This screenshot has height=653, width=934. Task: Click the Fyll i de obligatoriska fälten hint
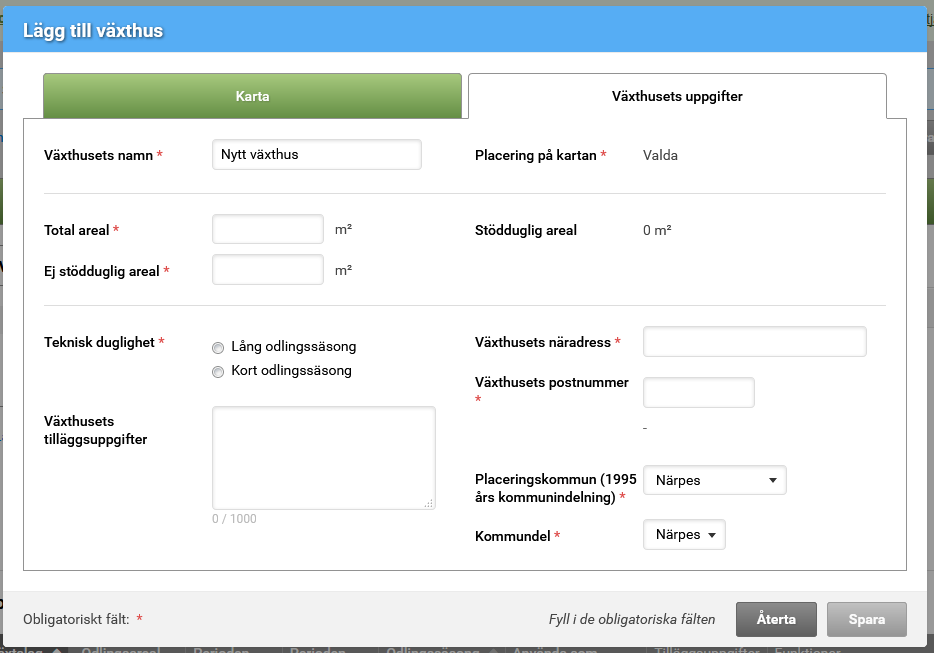(632, 620)
